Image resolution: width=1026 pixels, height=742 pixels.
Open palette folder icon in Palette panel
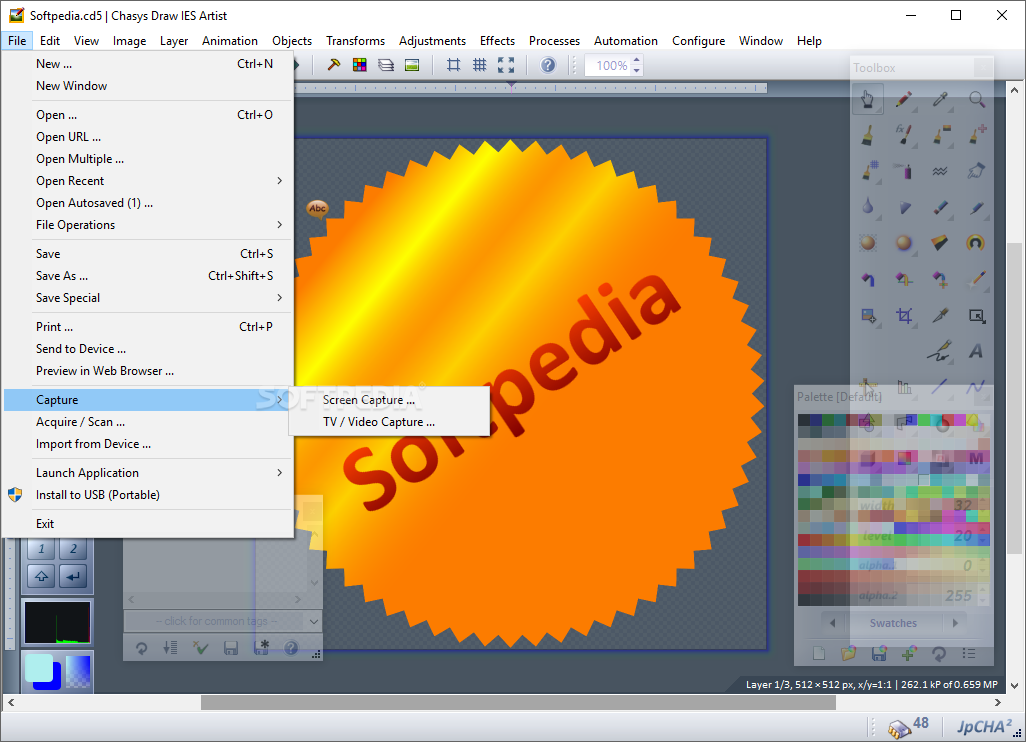(849, 653)
